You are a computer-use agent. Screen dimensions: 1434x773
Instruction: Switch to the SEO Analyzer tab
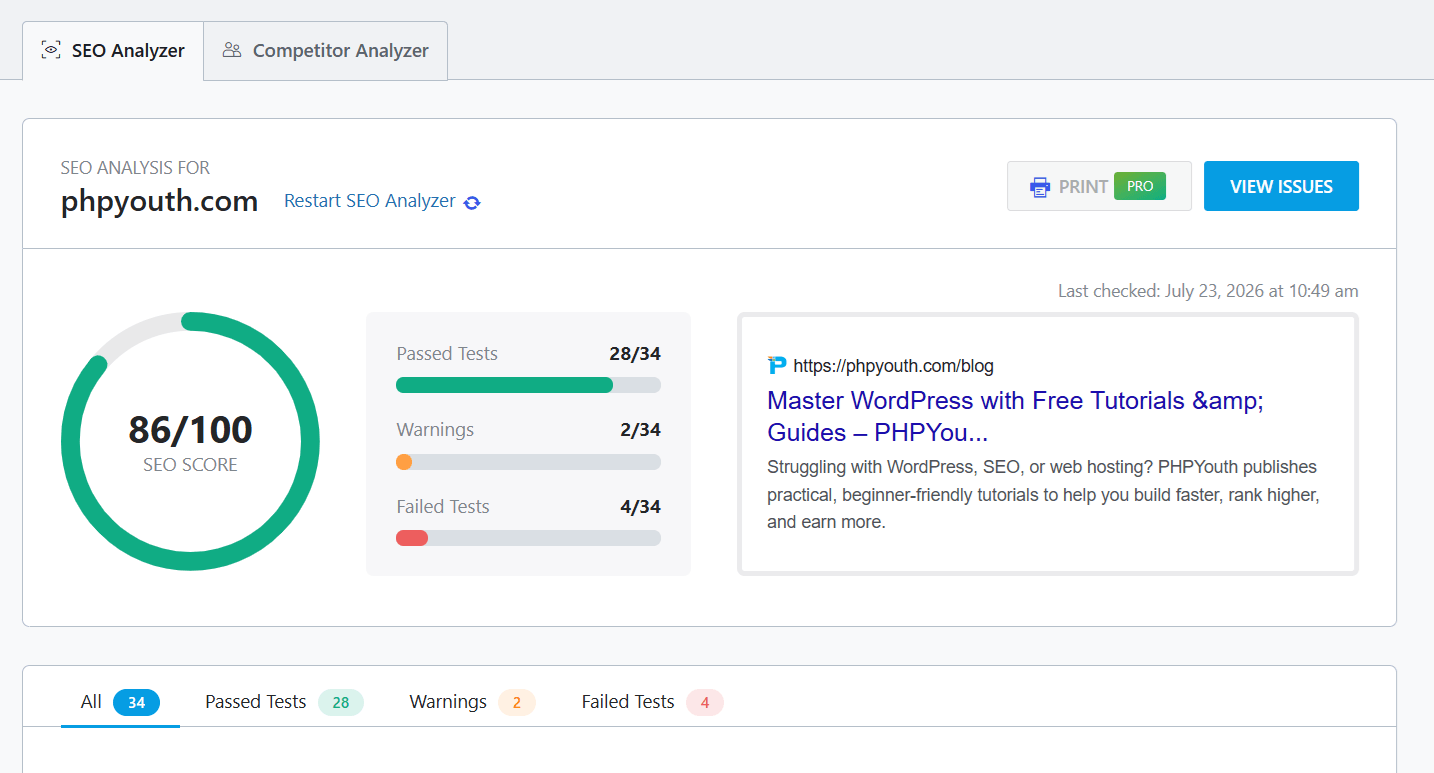113,51
